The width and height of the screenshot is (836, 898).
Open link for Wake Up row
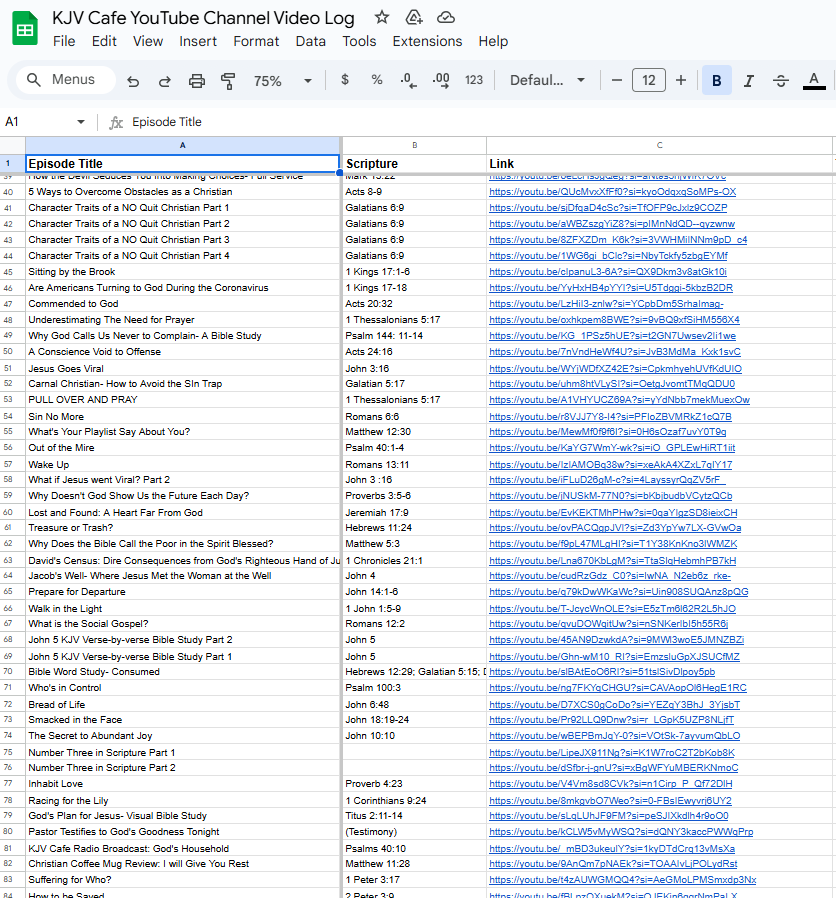tap(610, 464)
